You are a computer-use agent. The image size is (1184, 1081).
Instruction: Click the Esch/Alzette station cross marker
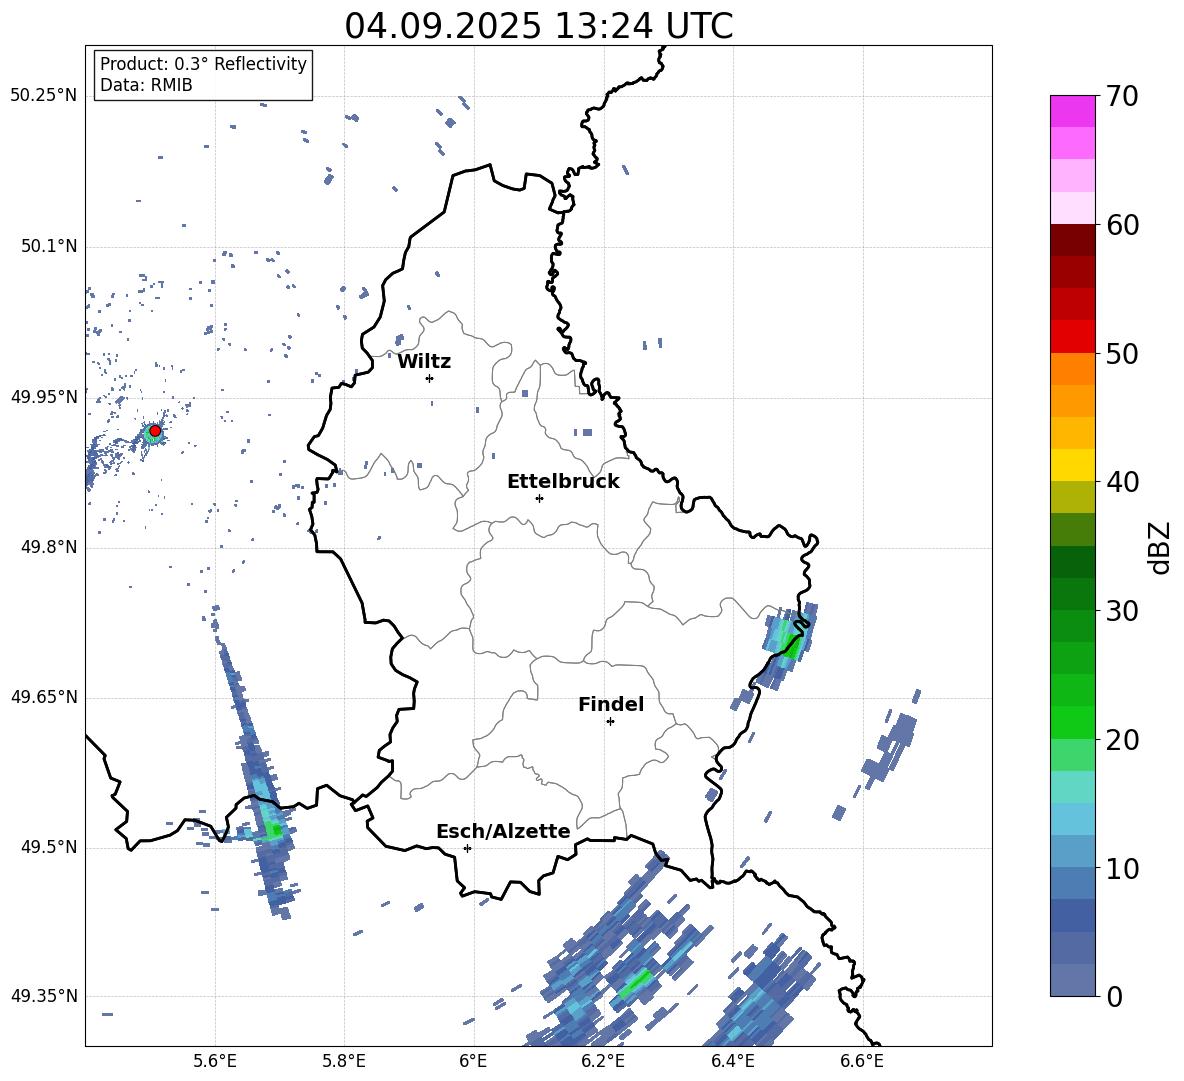[467, 848]
